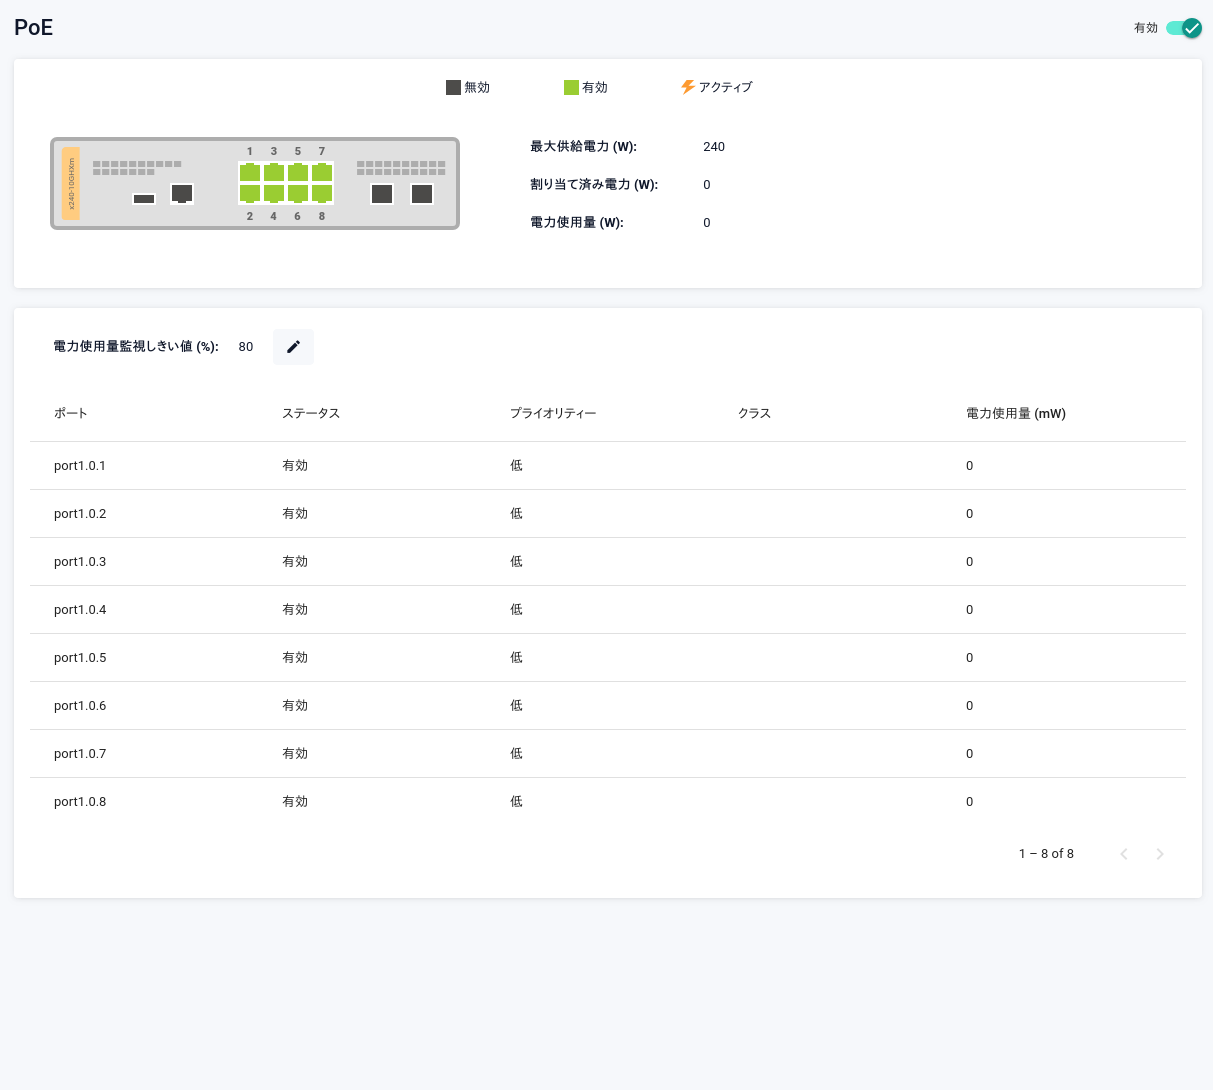Select green PoE port 1 on switch diagram
Viewport: 1213px width, 1090px height.
[250, 172]
